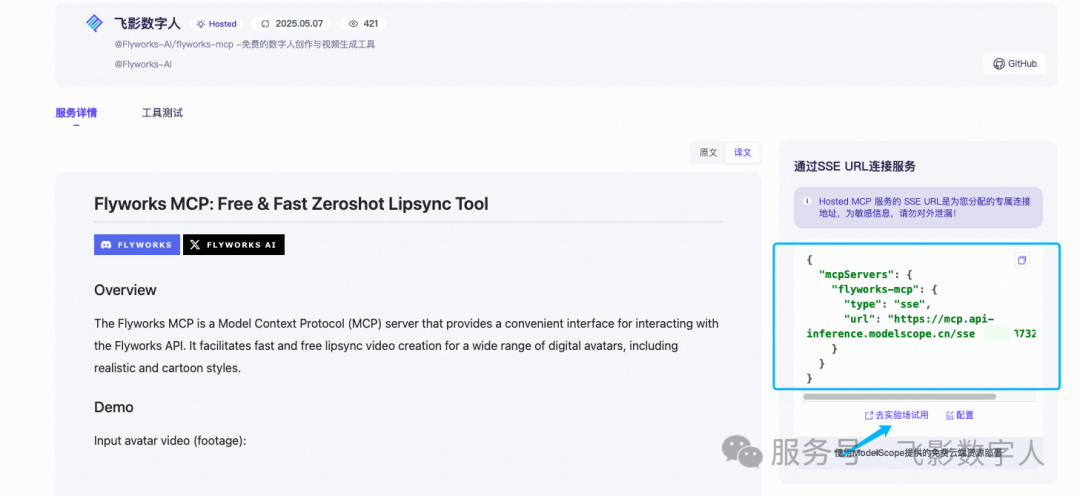Open the 配置 settings link
Image resolution: width=1080 pixels, height=496 pixels.
pyautogui.click(x=960, y=415)
